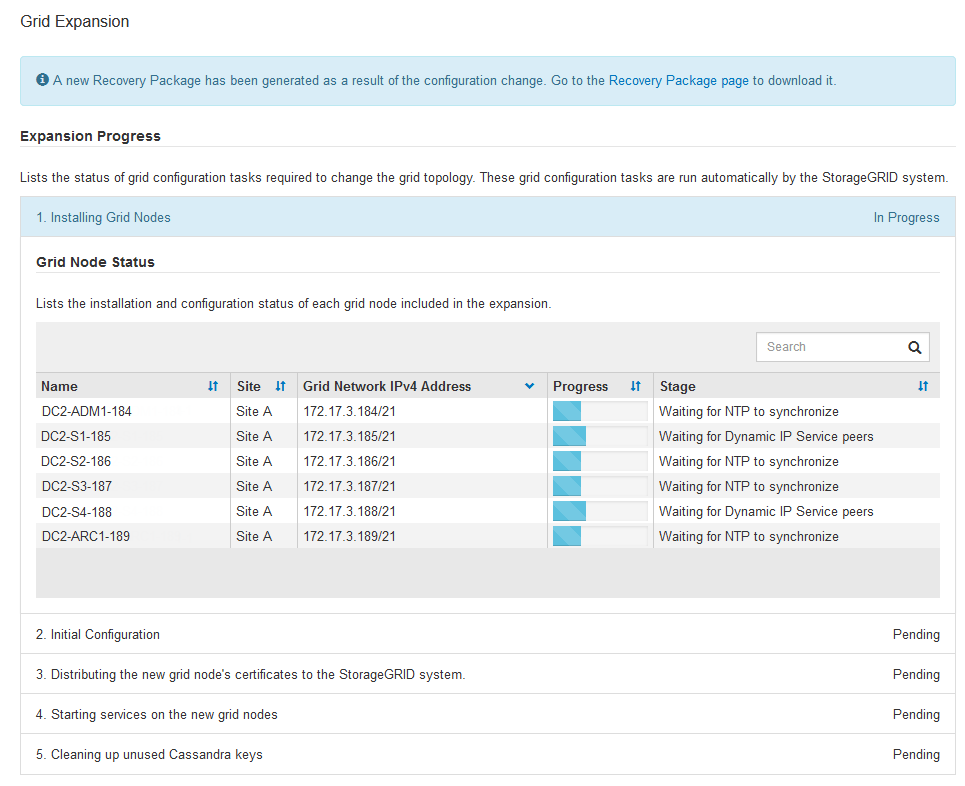This screenshot has height=786, width=965.
Task: Click the 172.17.3.186/21 address cell
Action: coord(349,462)
